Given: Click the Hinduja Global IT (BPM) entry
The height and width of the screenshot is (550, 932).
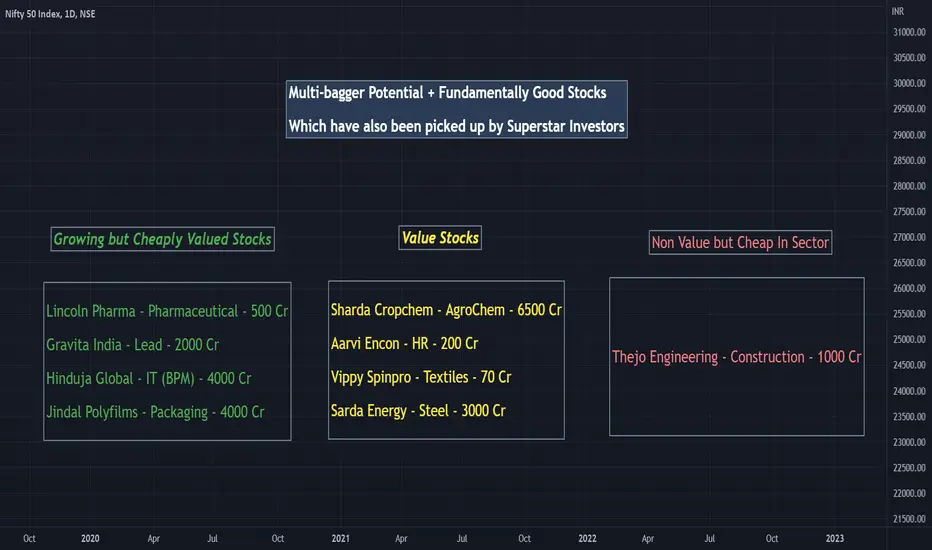Looking at the screenshot, I should coord(148,378).
